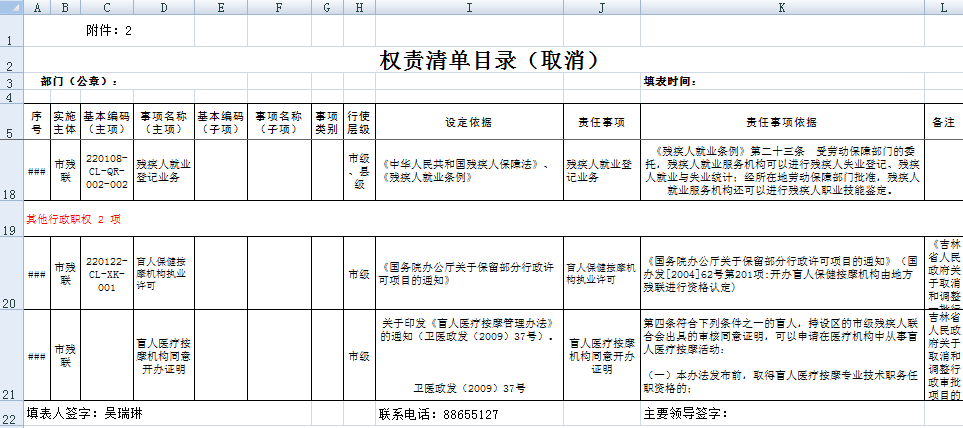
Task: Select column C header
Action: [x=107, y=8]
